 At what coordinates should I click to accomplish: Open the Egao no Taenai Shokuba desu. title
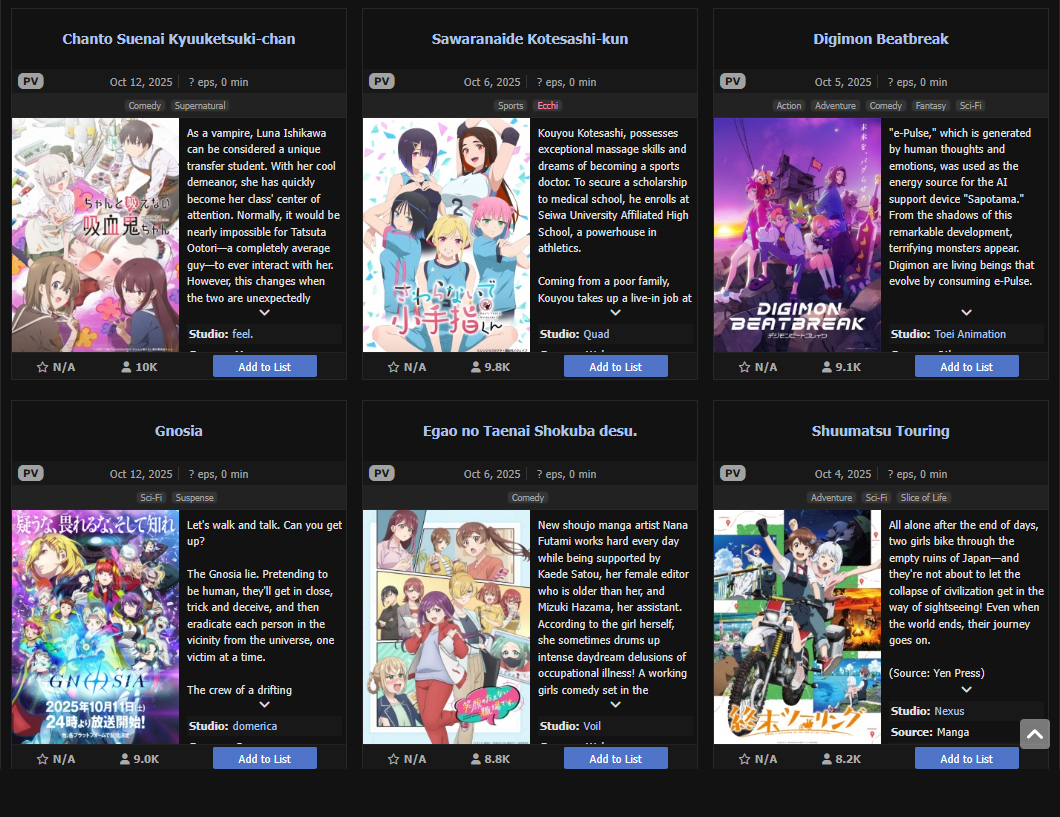[530, 430]
